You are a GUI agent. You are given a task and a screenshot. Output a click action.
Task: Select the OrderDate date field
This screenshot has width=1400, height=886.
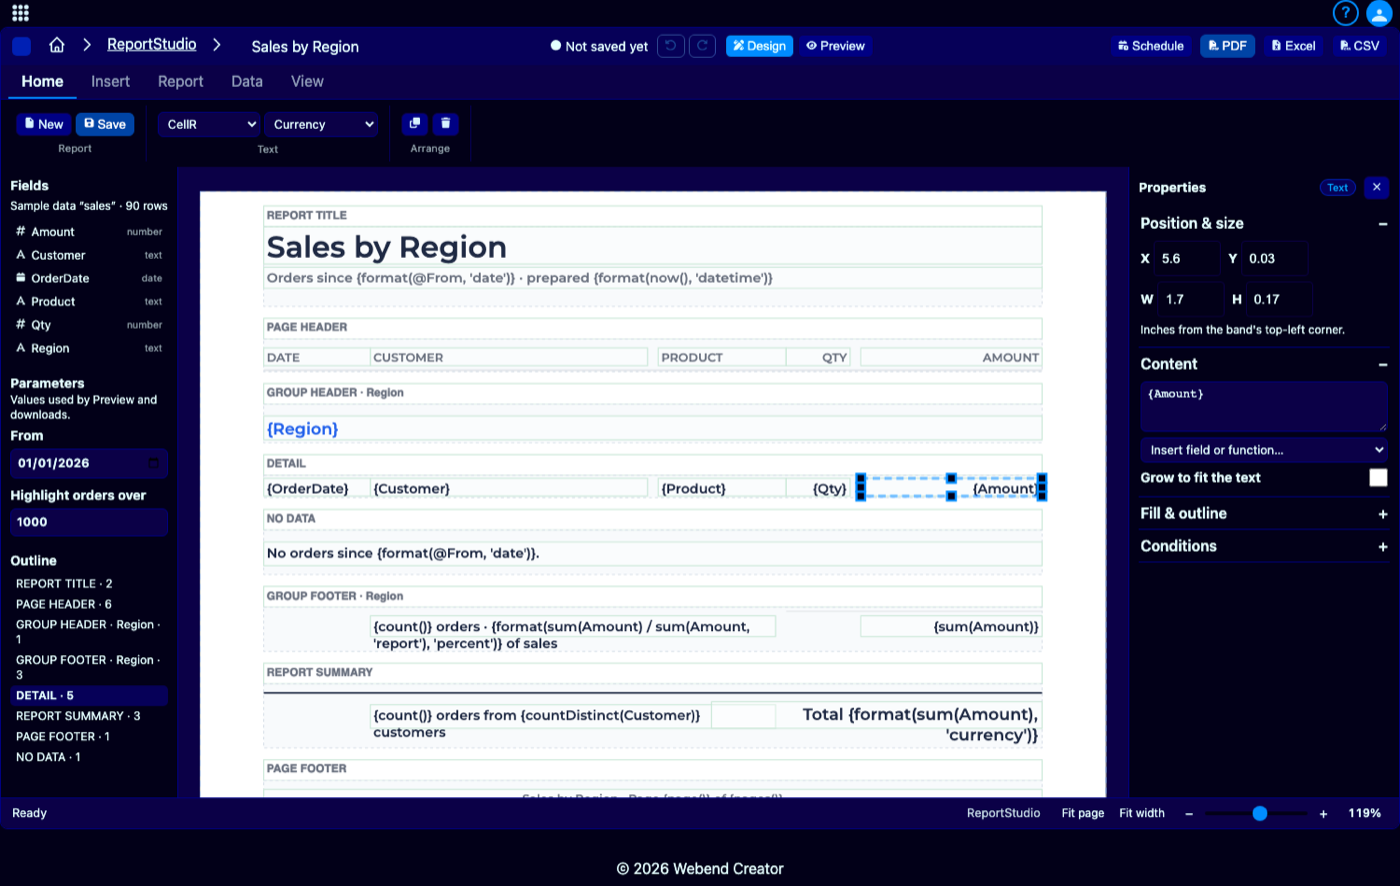coord(88,278)
